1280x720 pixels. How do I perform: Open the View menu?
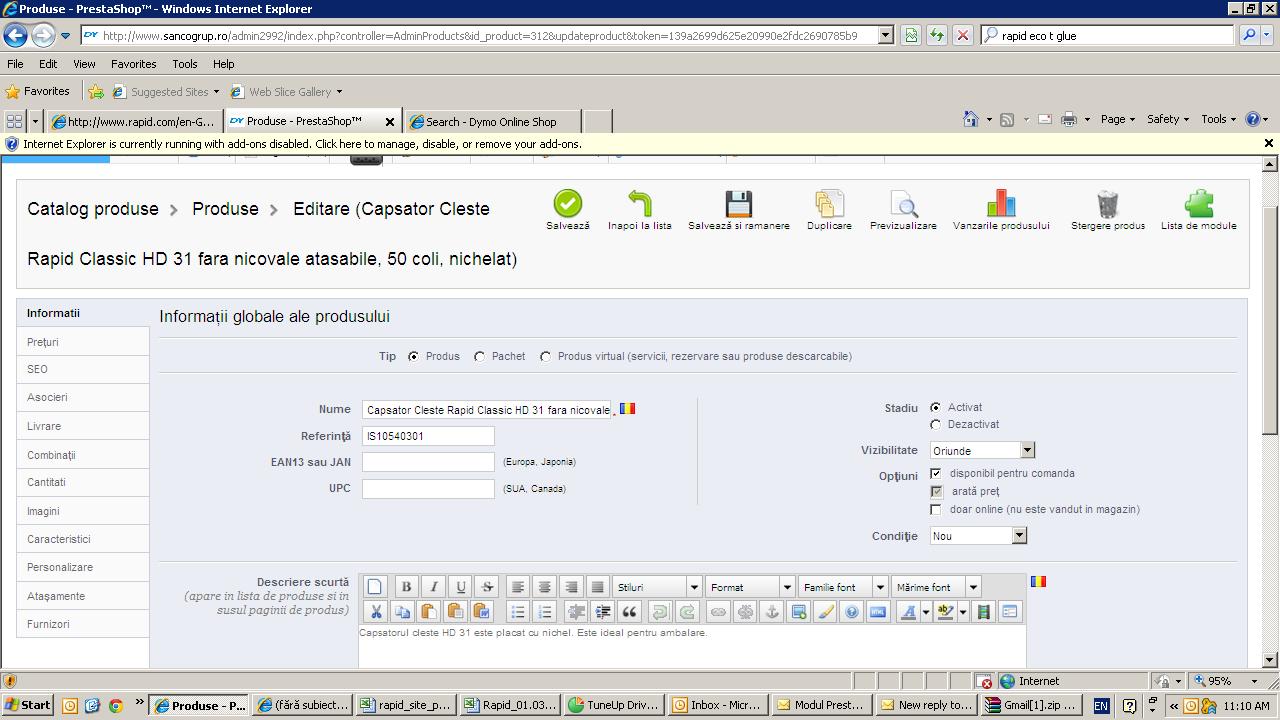point(84,64)
